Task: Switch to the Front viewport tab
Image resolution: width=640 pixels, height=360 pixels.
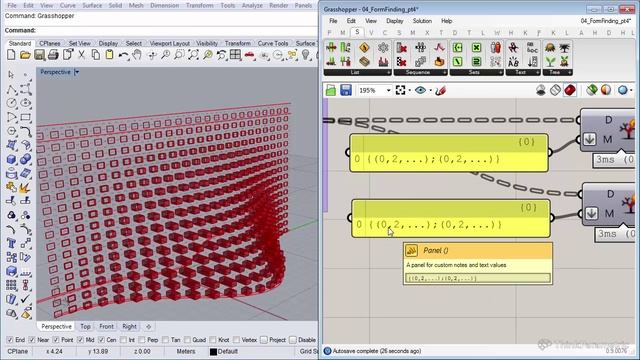Action: [106, 327]
